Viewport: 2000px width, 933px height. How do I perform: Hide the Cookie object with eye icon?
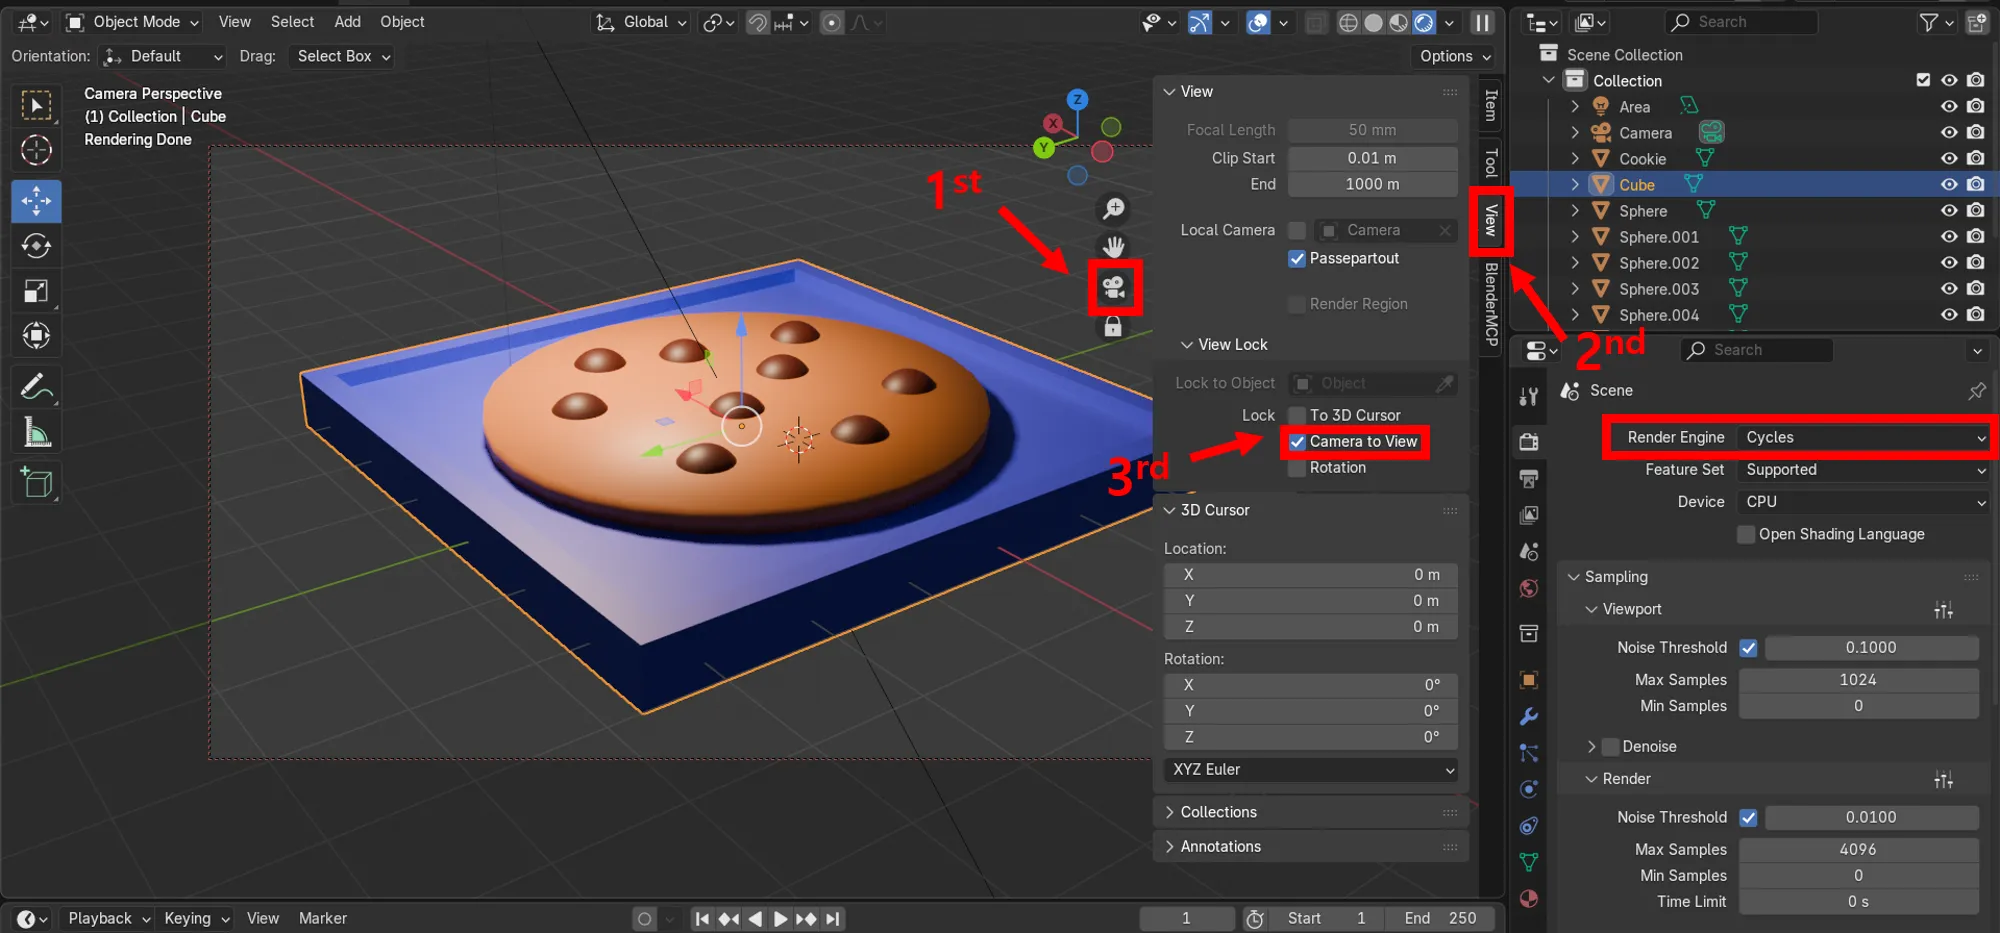click(x=1948, y=158)
